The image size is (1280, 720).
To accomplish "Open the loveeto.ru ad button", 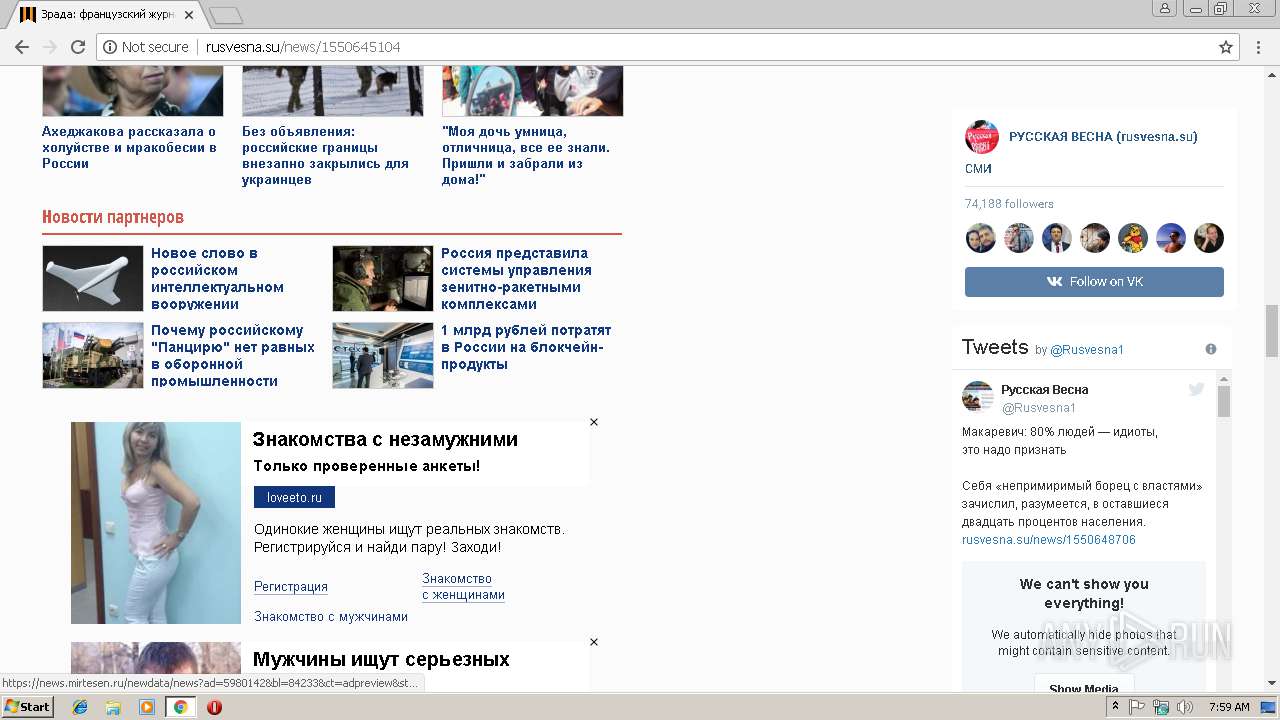I will click(294, 497).
